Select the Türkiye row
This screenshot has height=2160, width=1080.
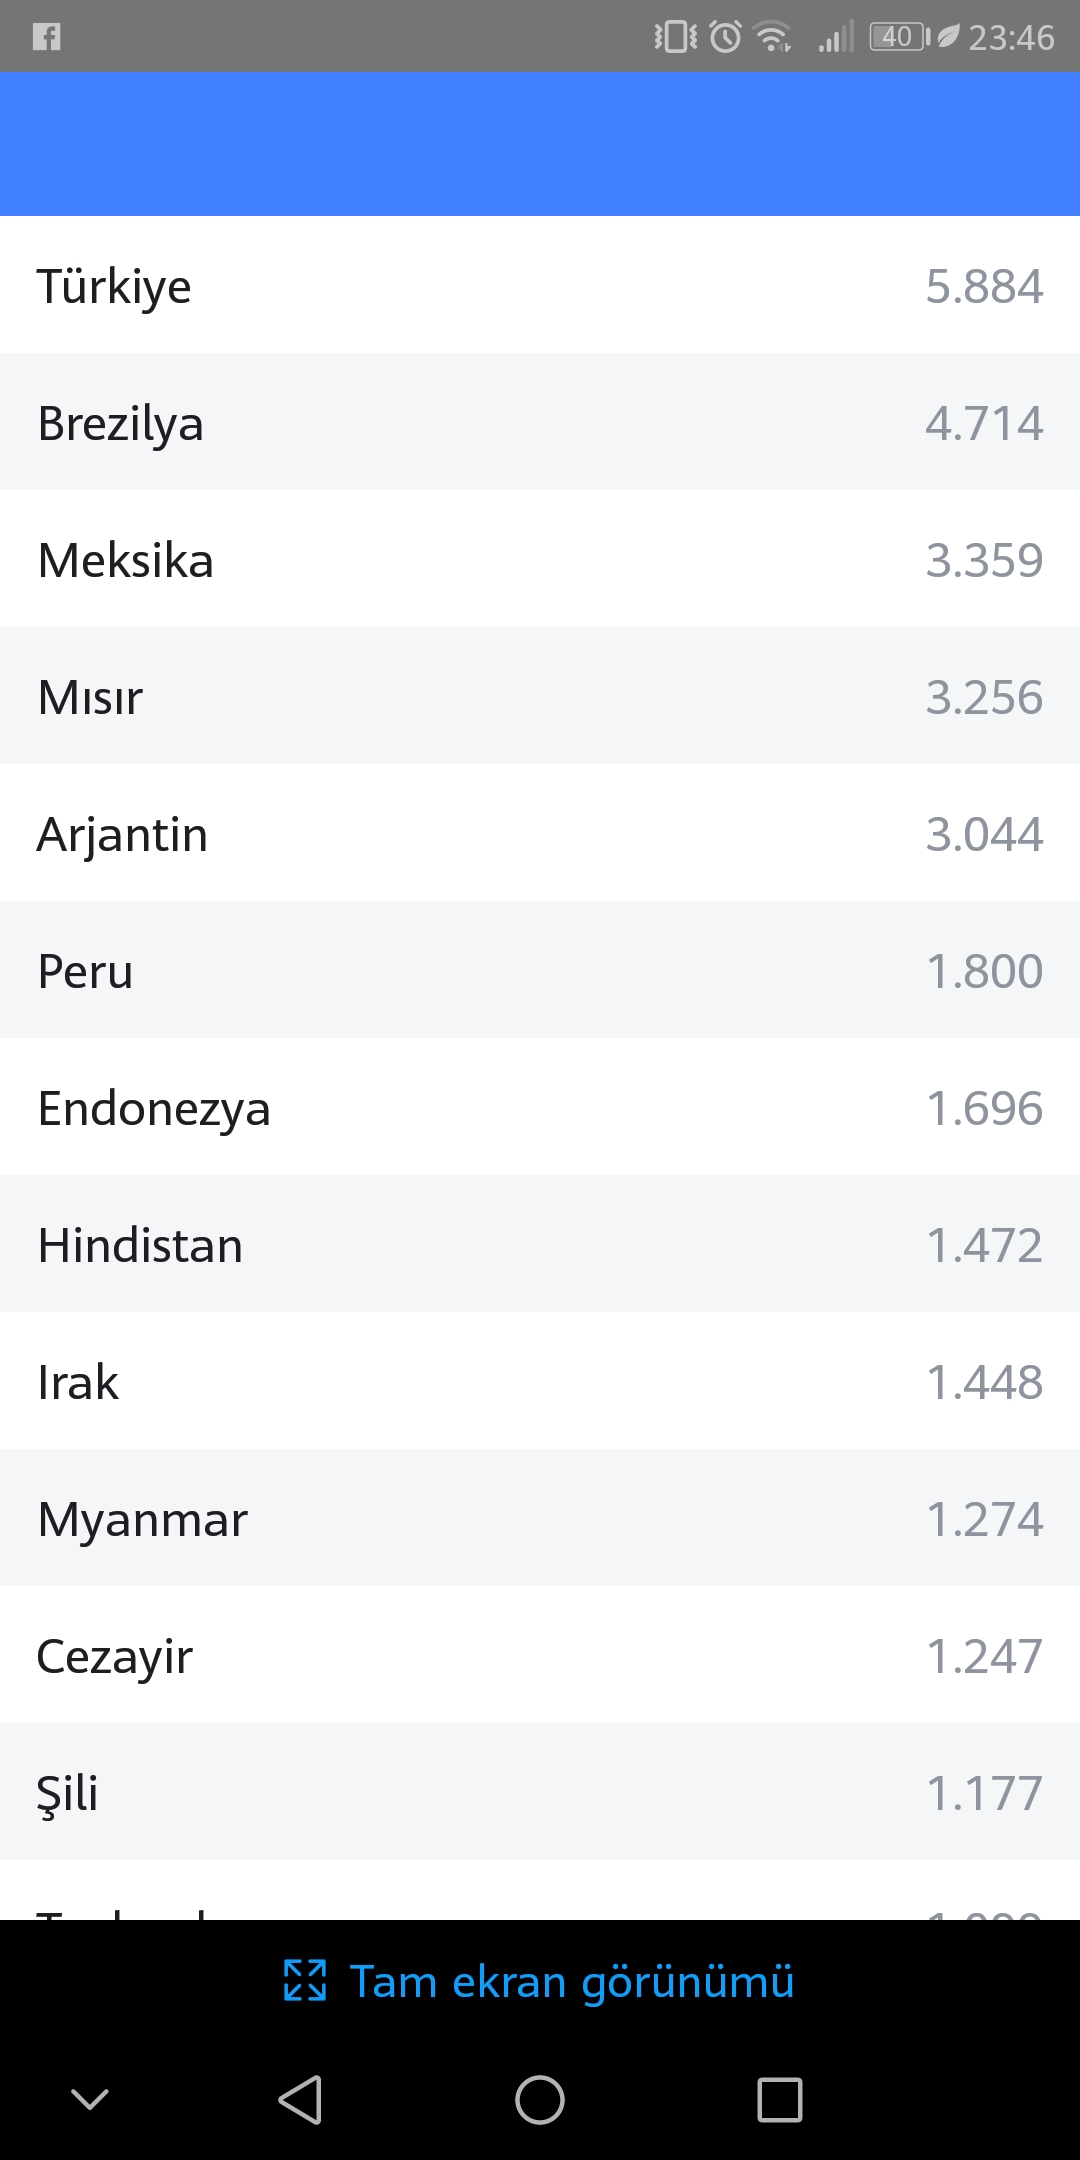tap(540, 285)
